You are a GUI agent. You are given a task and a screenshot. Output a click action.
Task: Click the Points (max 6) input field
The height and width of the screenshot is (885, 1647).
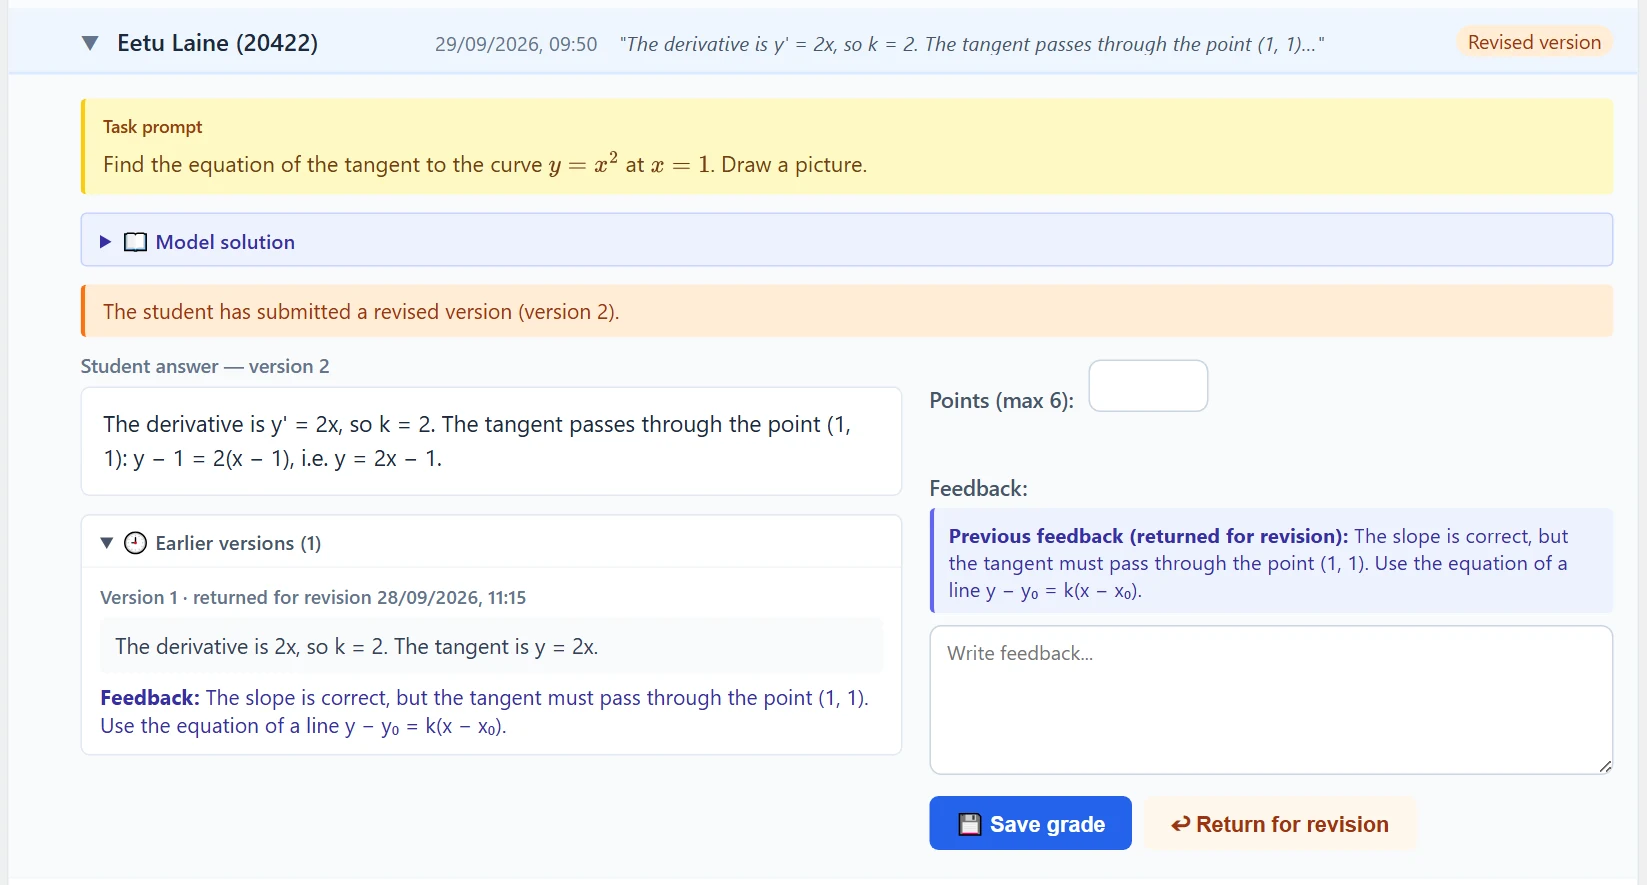1148,386
